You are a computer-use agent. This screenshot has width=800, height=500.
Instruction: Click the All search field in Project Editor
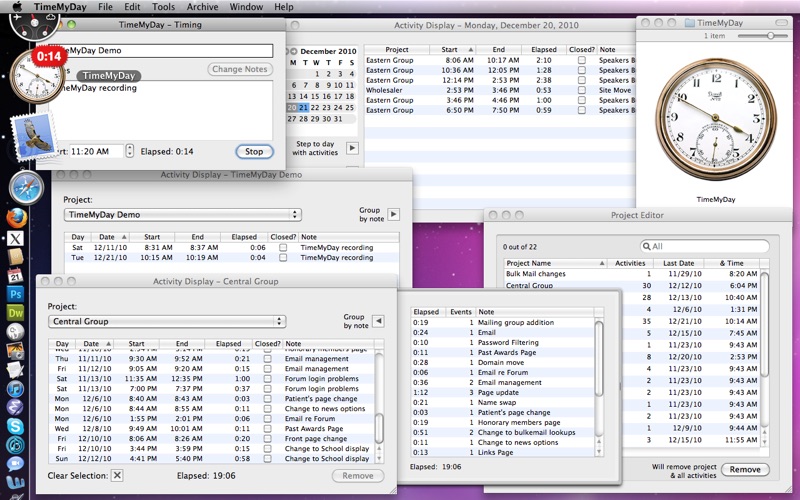(x=704, y=246)
